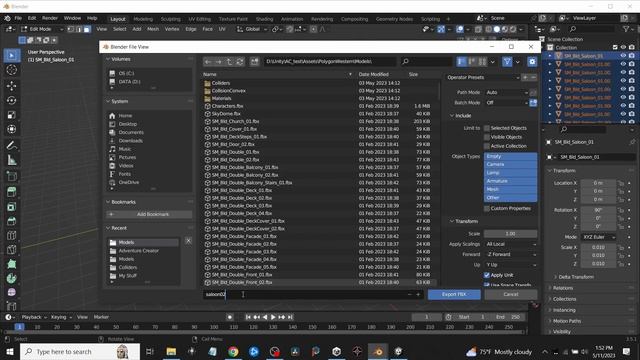The height and width of the screenshot is (360, 640).
Task: Select the Move tool in left toolbar
Action: (12, 86)
